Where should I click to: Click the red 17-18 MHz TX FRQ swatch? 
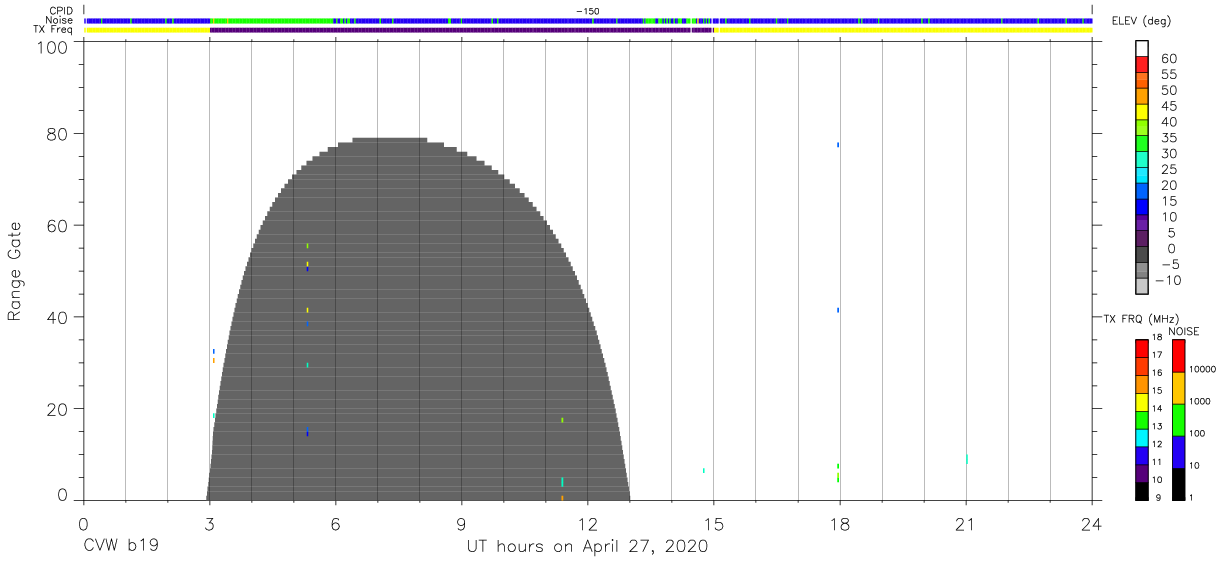click(1141, 347)
